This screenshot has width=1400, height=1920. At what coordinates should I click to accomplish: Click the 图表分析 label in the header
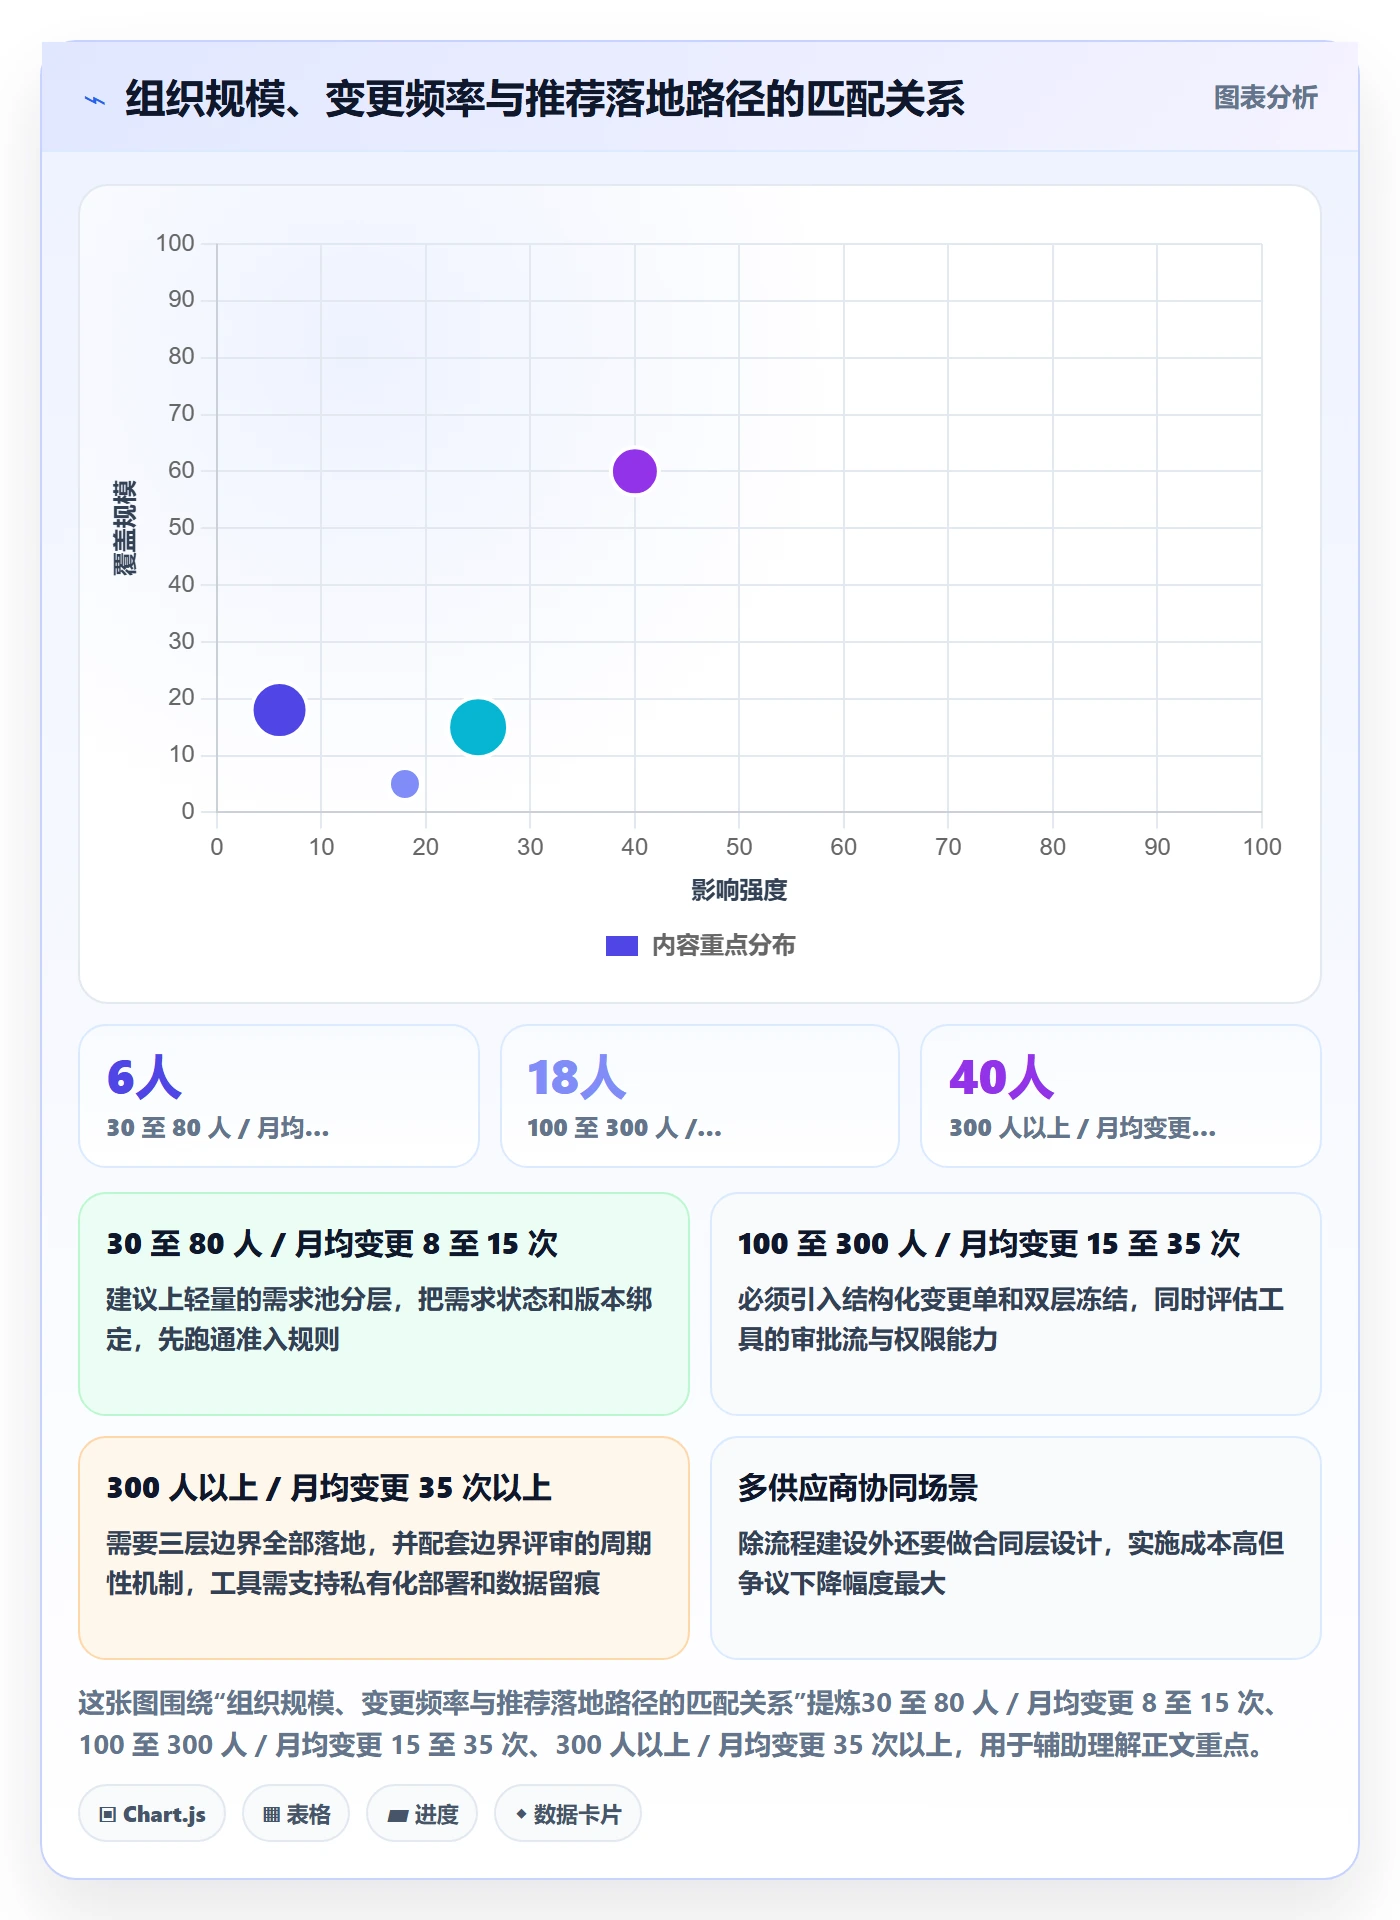pyautogui.click(x=1265, y=98)
